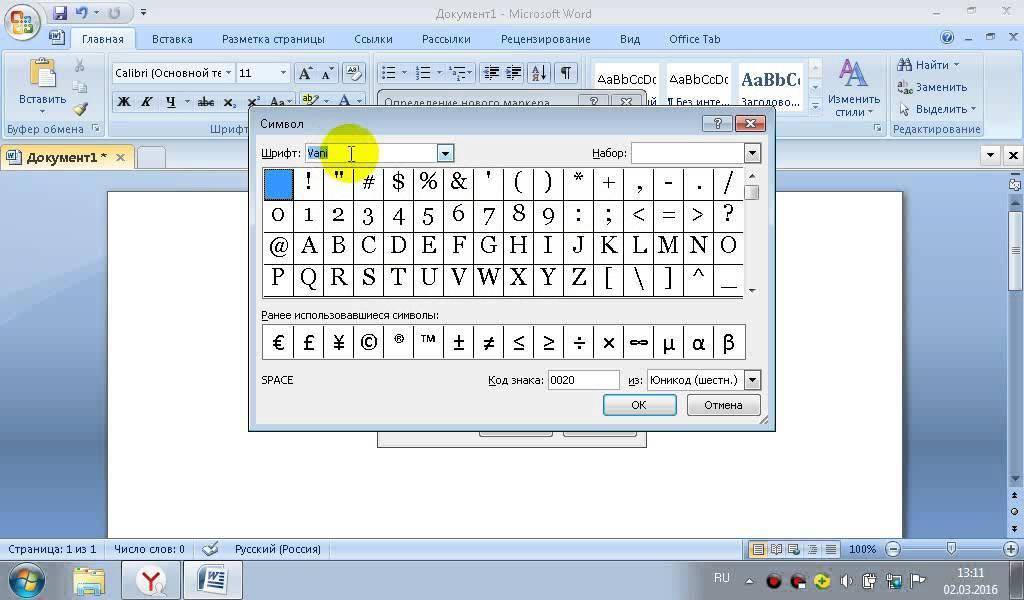Open the Разметка страницы tab

(x=273, y=39)
